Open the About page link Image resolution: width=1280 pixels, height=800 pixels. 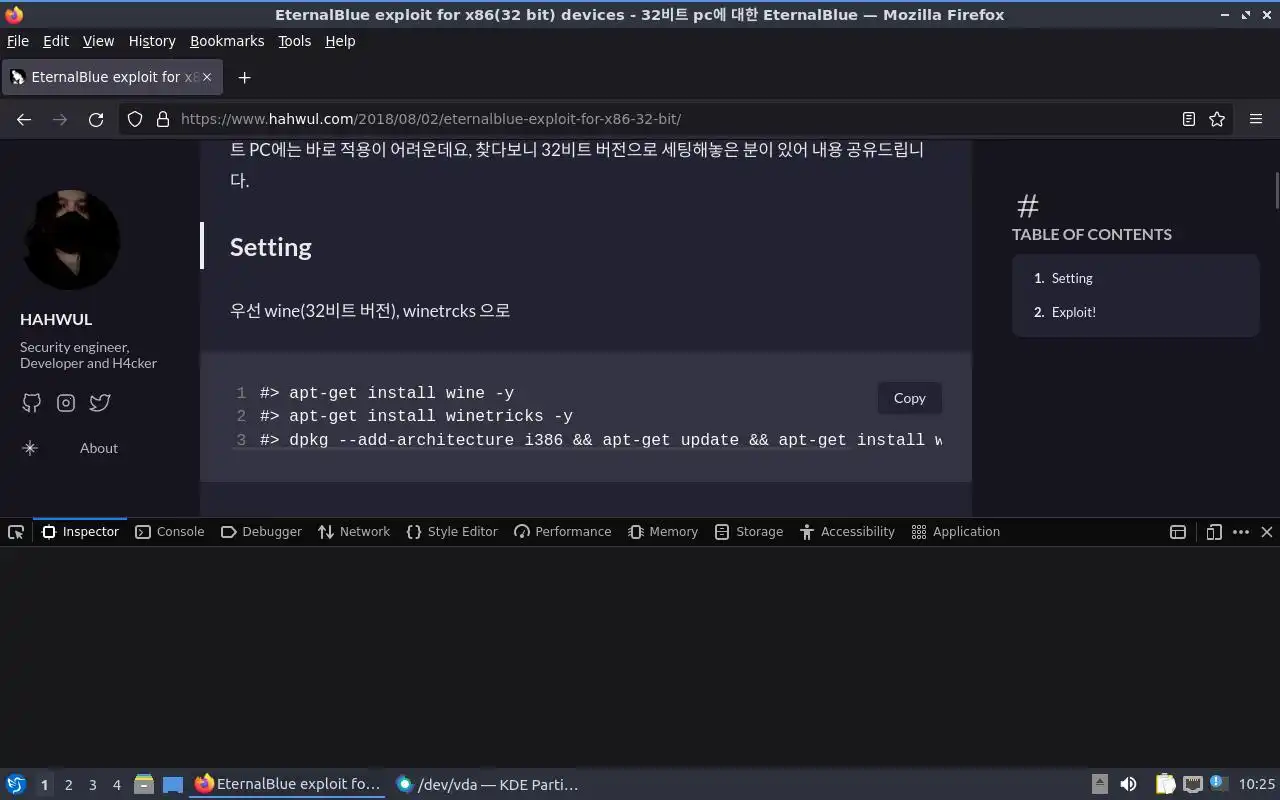click(x=99, y=448)
